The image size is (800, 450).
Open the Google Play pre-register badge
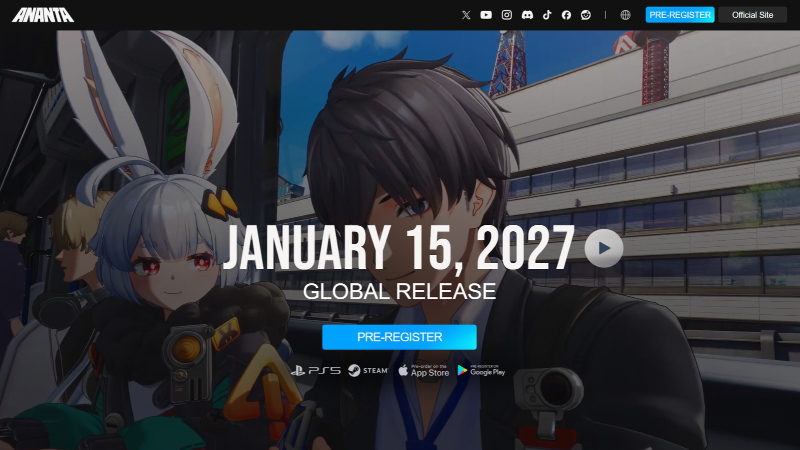(x=481, y=370)
